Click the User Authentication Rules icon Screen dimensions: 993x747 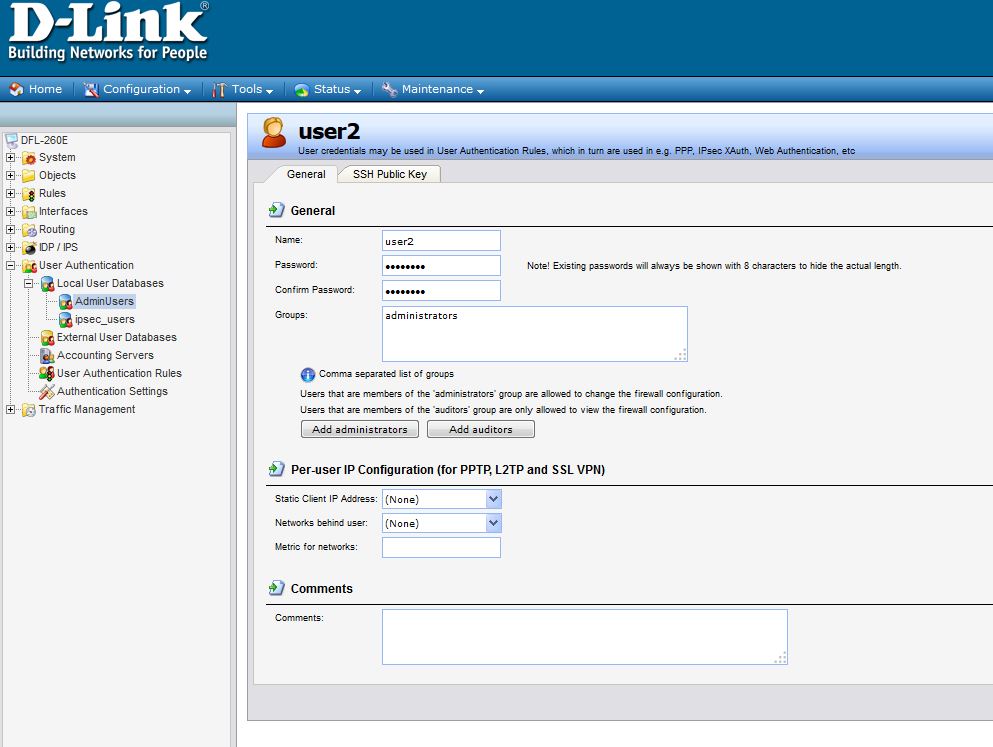[47, 373]
